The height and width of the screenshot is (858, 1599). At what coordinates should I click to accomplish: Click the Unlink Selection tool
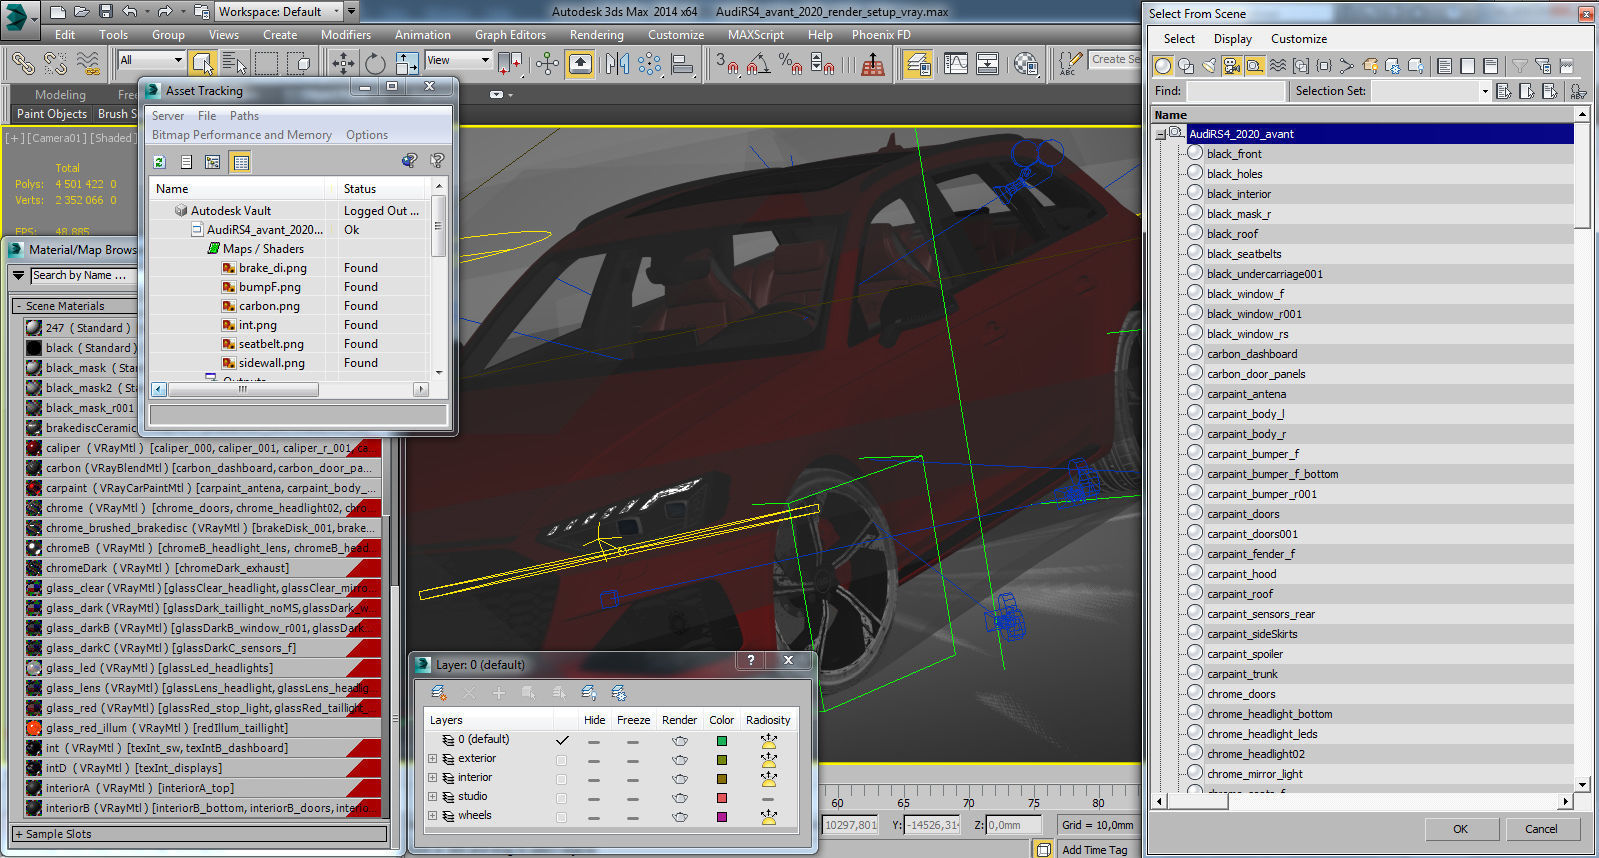(x=55, y=64)
